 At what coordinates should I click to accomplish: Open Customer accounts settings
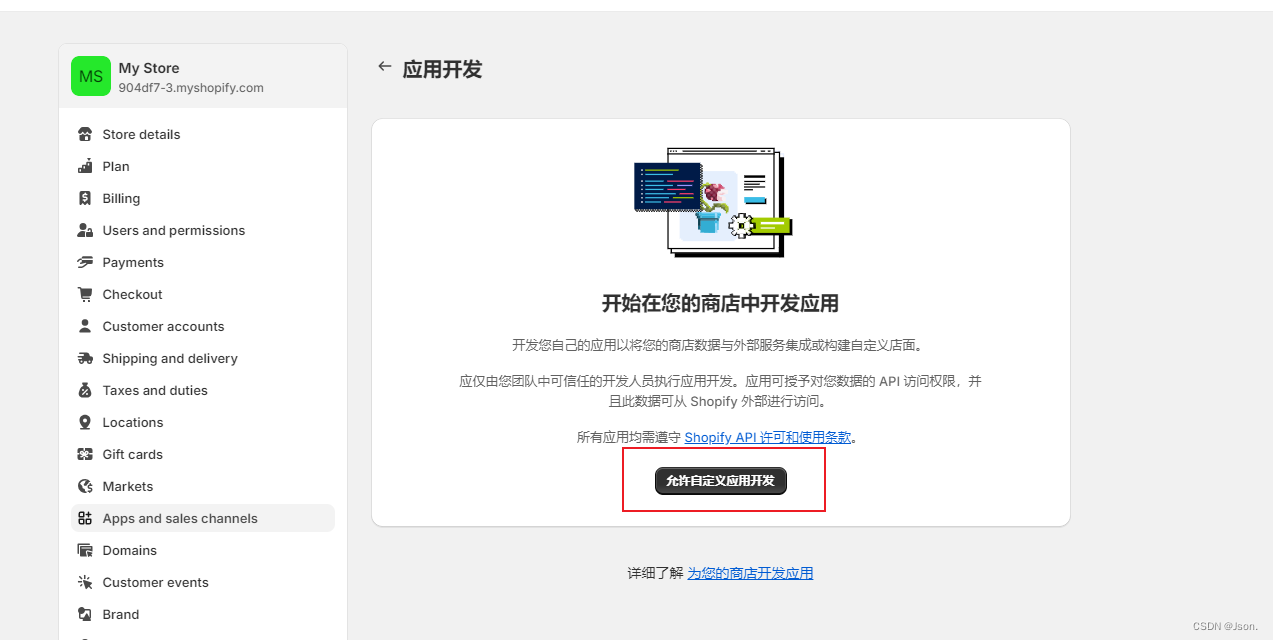pos(203,326)
